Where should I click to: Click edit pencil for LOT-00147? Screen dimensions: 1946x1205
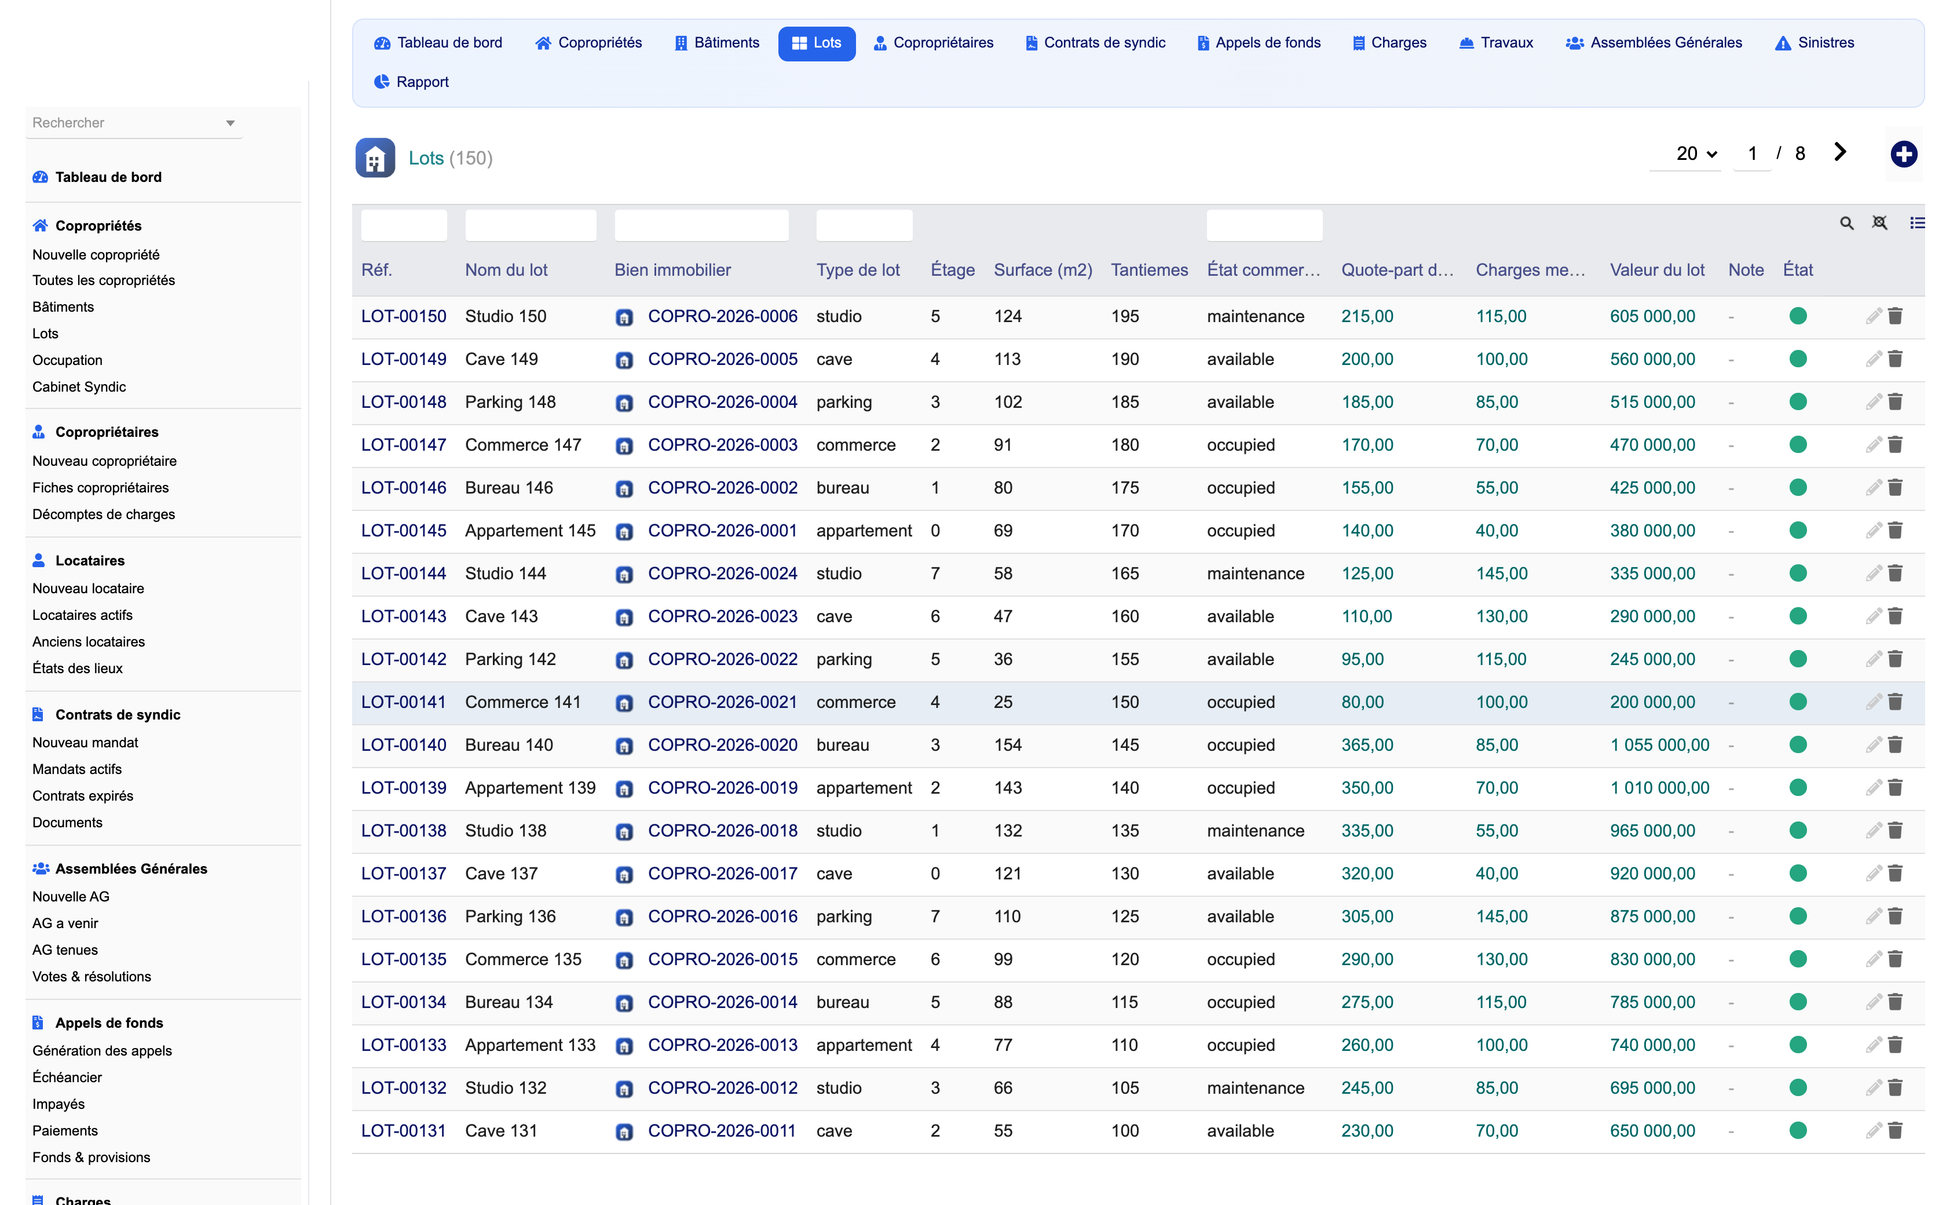pos(1873,445)
